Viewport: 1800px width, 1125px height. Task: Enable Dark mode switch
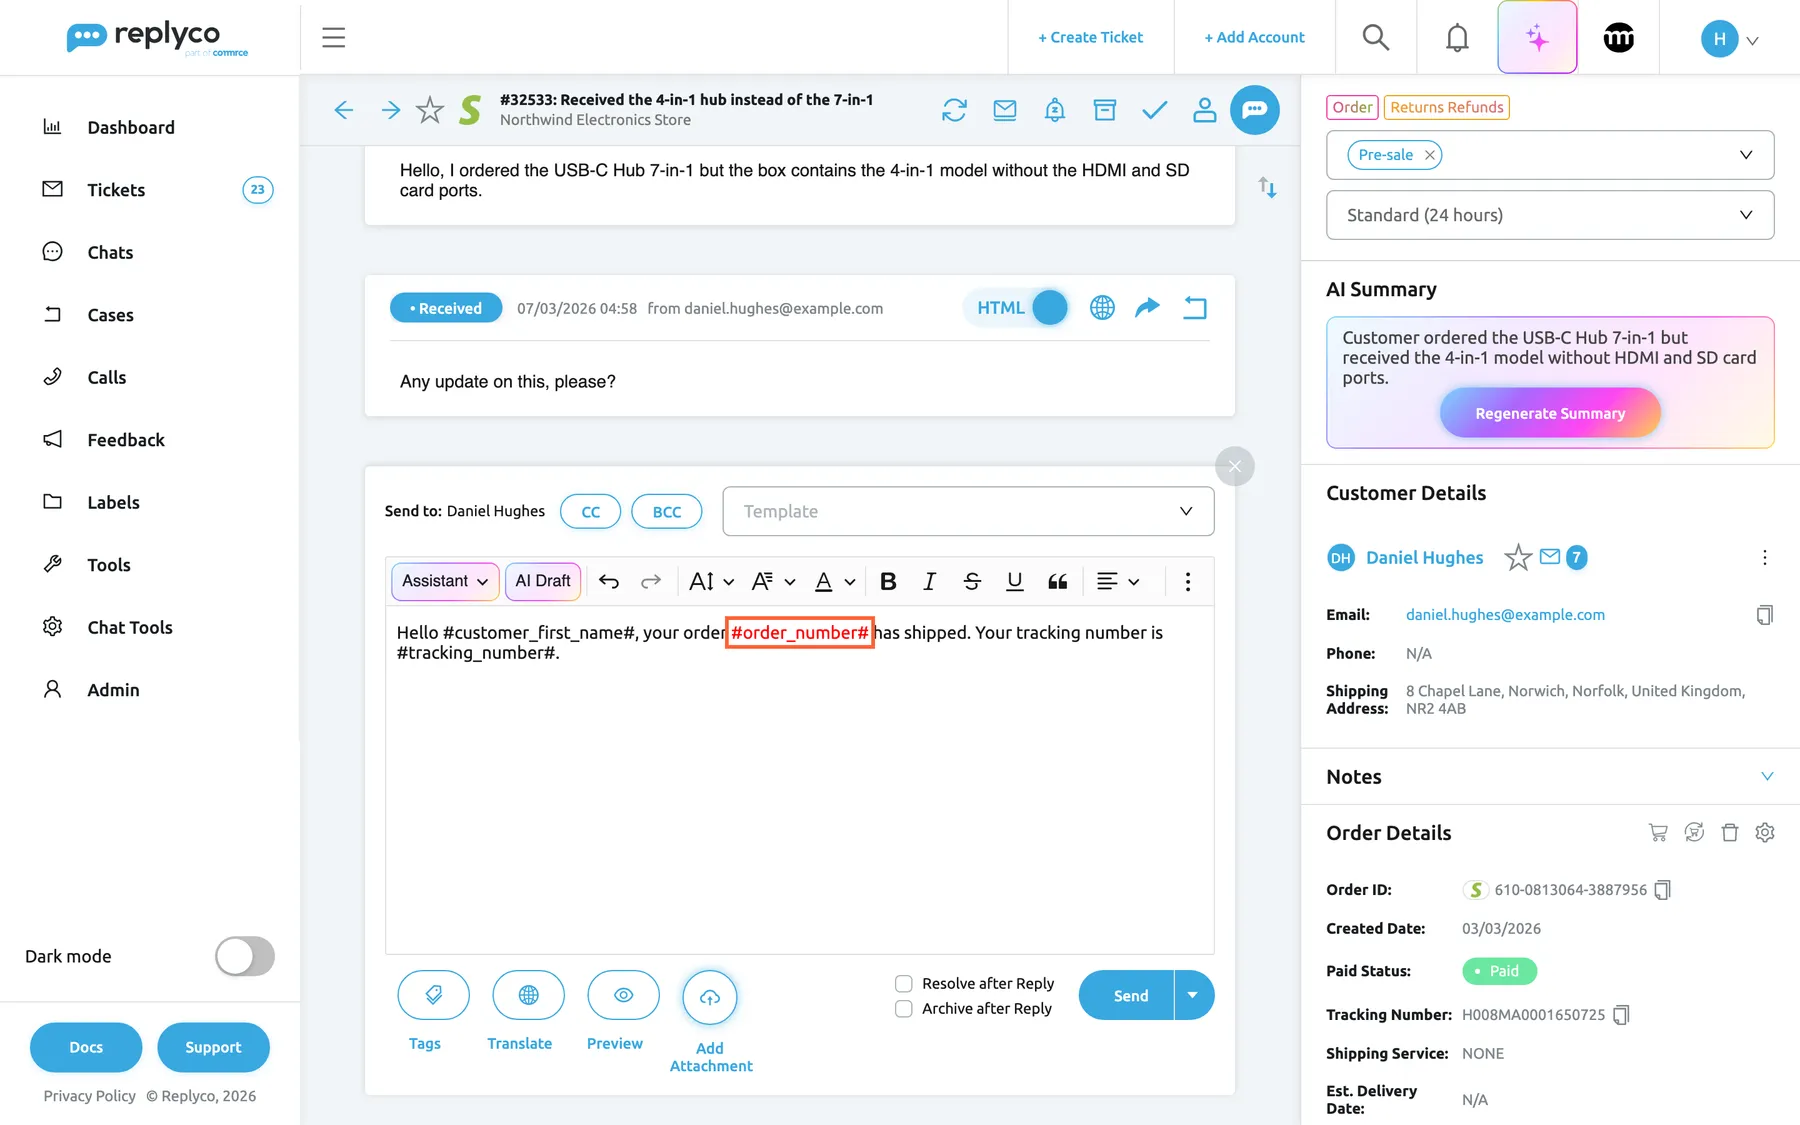(x=244, y=956)
